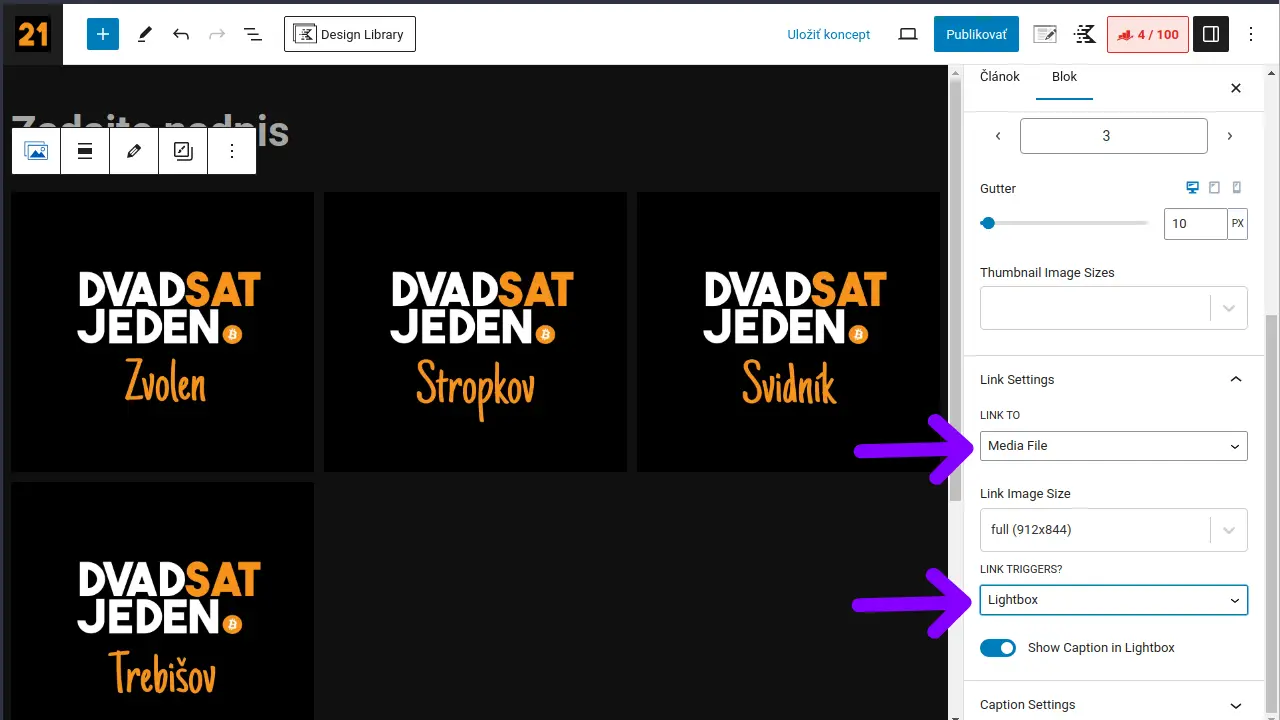The width and height of the screenshot is (1280, 720).
Task: Toggle Show Caption in Lightbox switch
Action: click(998, 647)
